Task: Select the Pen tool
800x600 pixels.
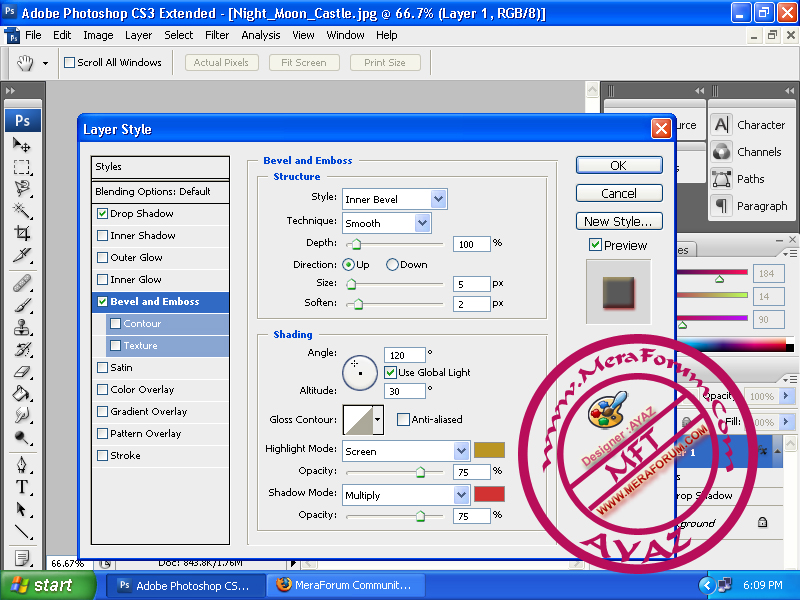Action: click(x=21, y=465)
